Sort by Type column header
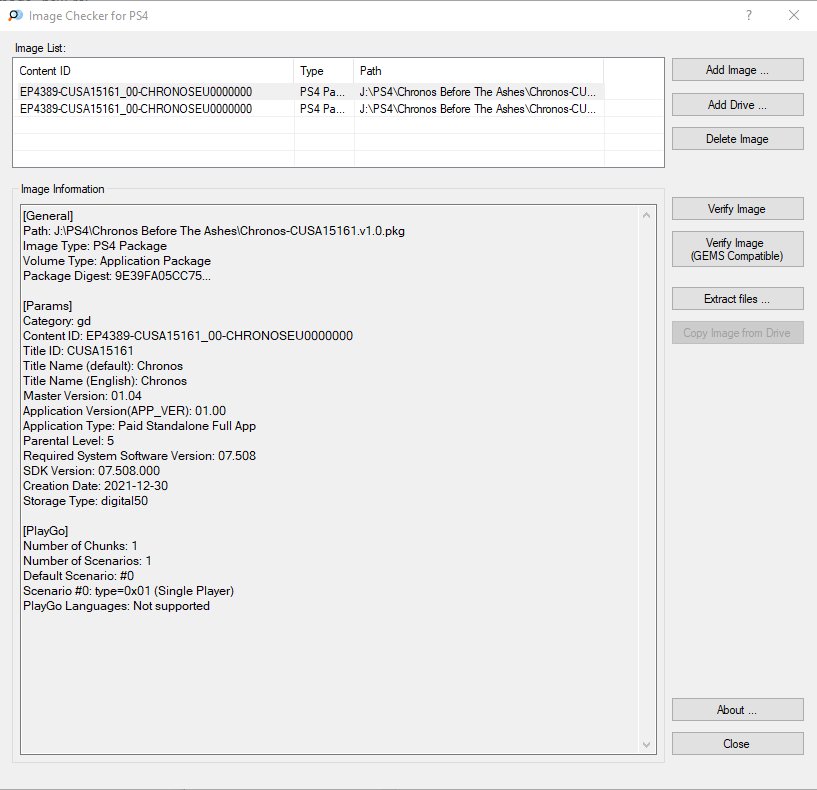The height and width of the screenshot is (790, 817). [x=324, y=71]
